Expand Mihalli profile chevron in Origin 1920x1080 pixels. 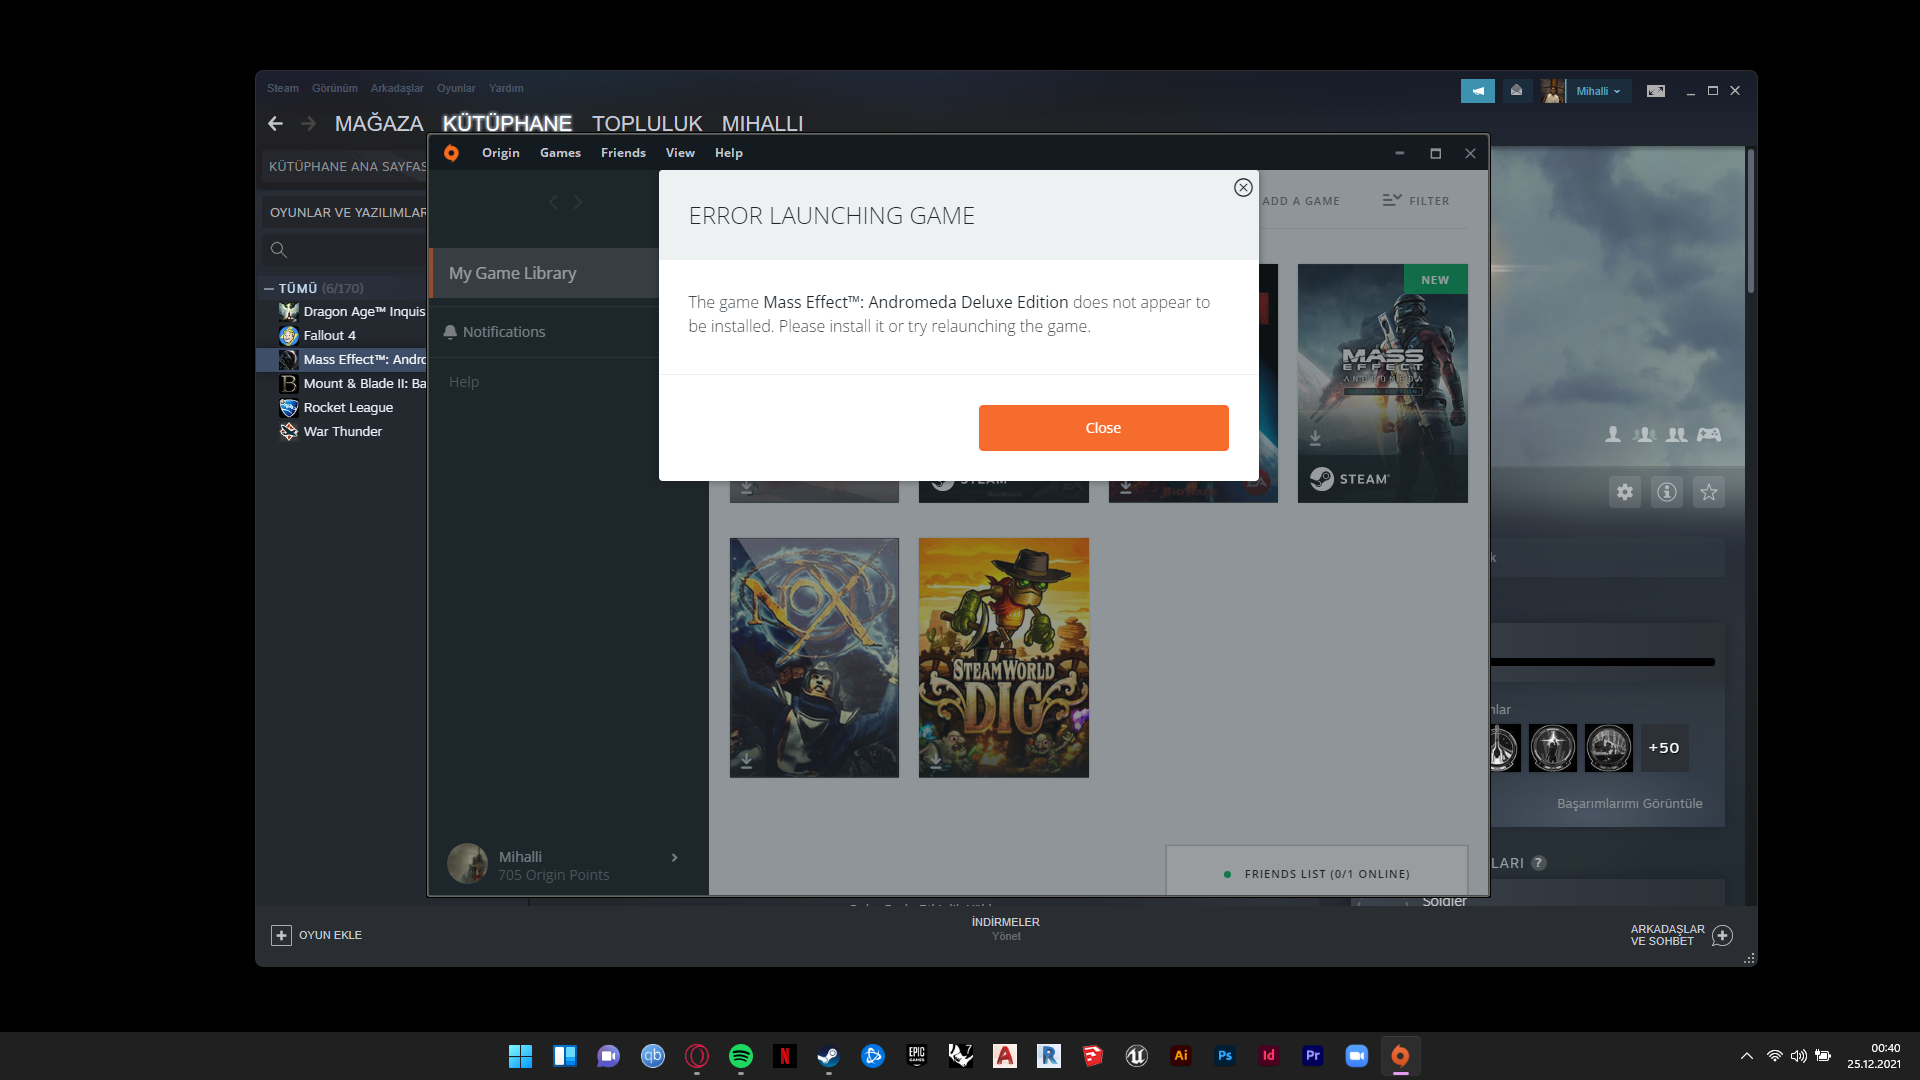(x=675, y=858)
